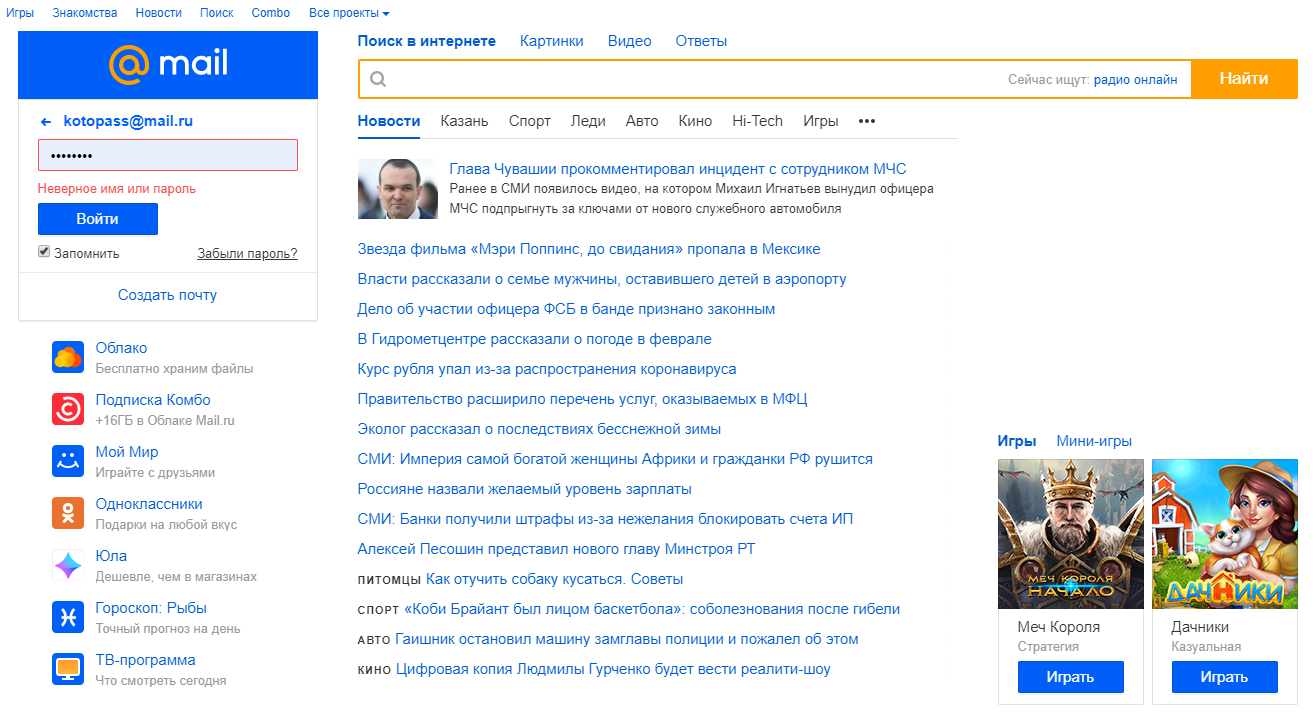Switch to the Авто news tab

point(642,121)
